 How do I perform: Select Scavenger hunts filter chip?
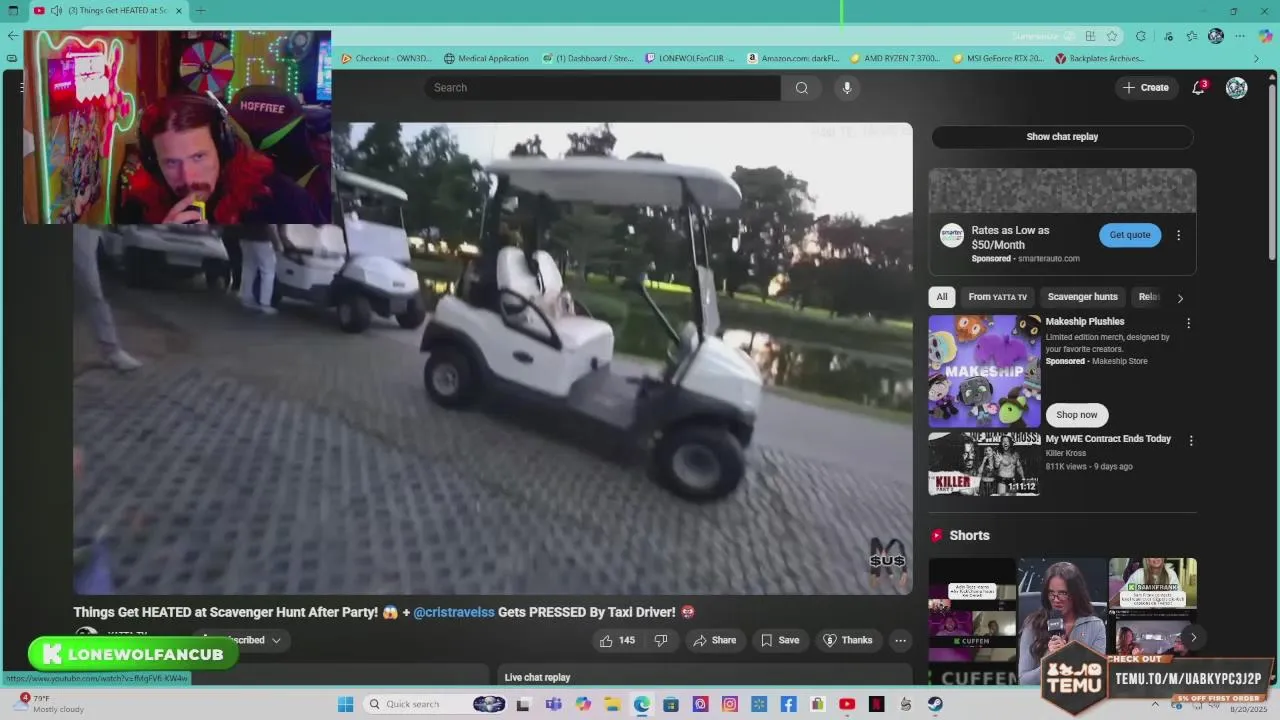tap(1082, 297)
